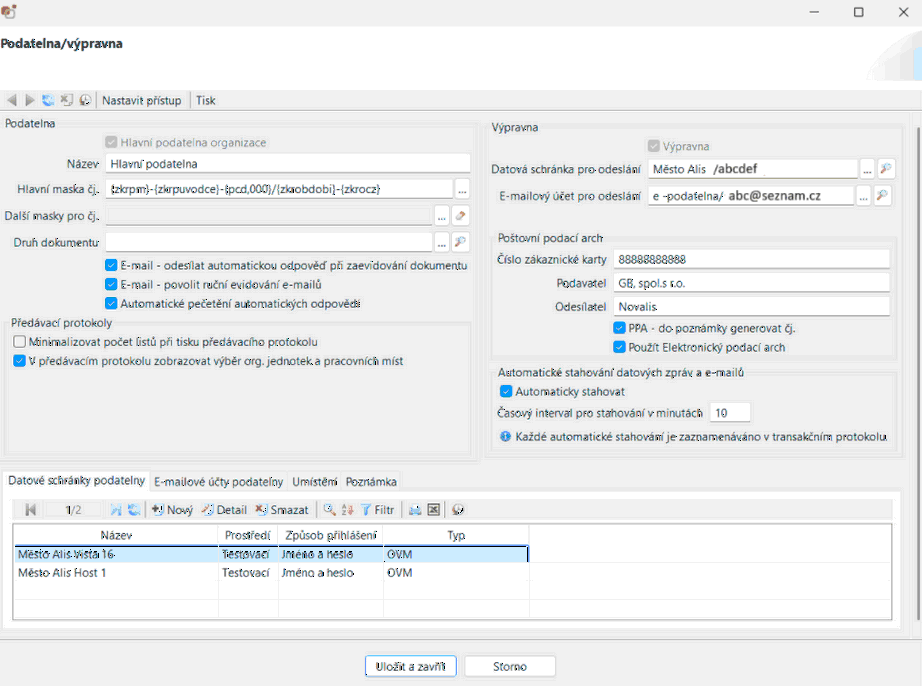Click the Storno button
Screen dimensions: 922x686
point(510,666)
